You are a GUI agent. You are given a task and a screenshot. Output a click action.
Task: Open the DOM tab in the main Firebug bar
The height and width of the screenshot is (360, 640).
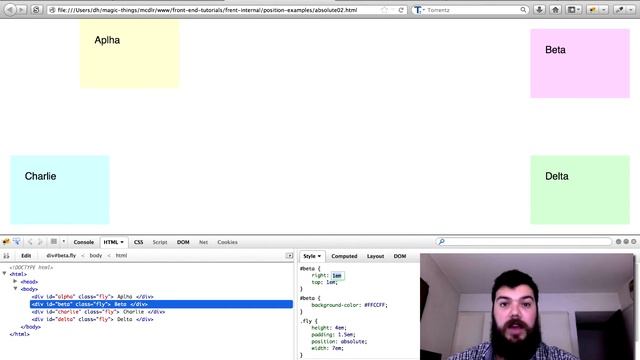tap(183, 242)
